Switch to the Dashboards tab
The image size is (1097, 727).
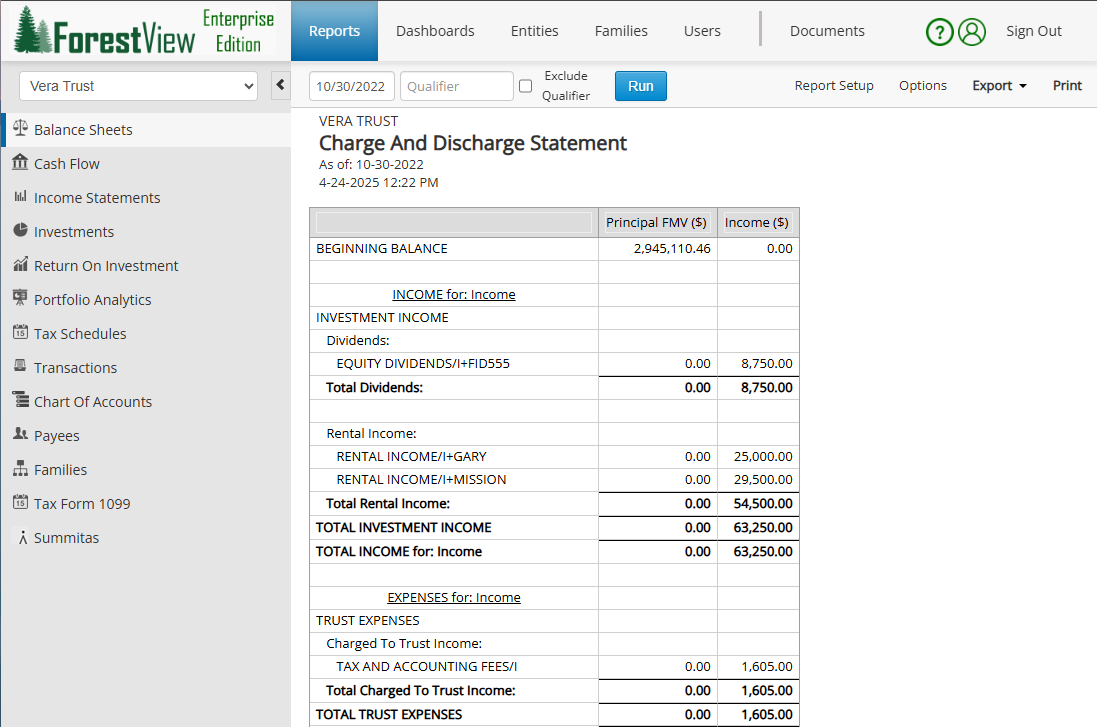435,31
